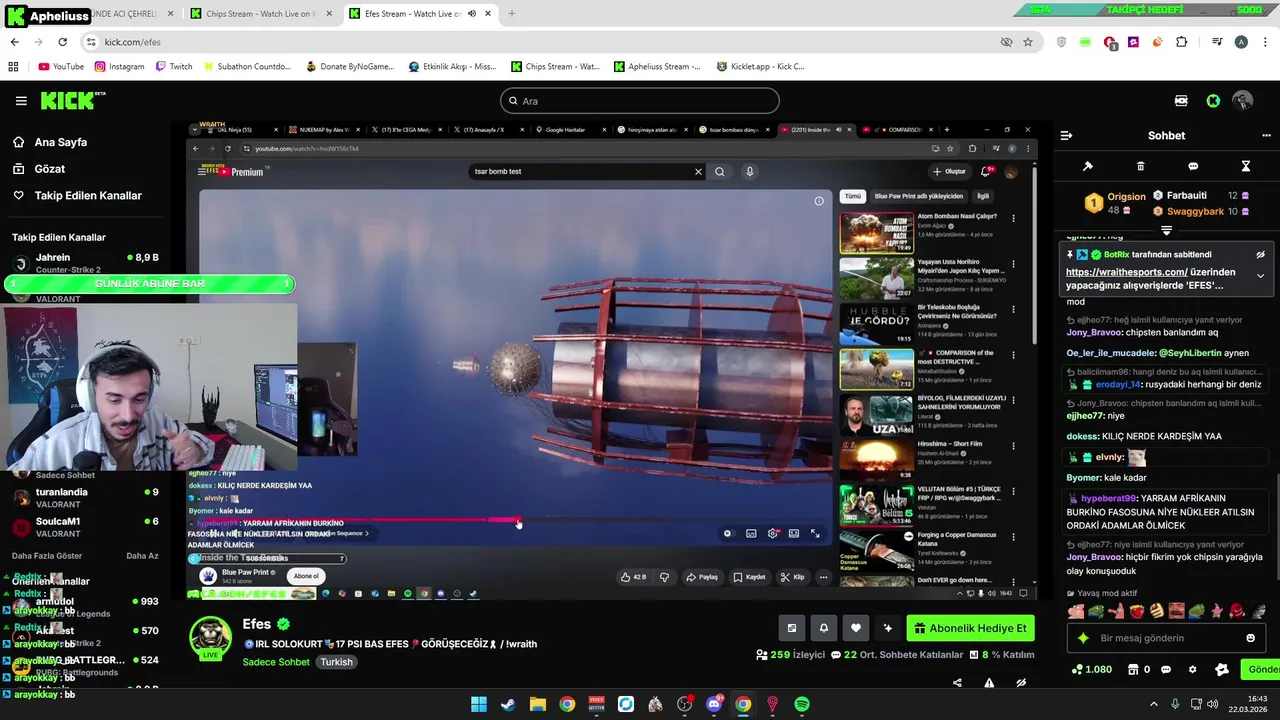This screenshot has height=720, width=1280.
Task: Share the stream via share icon
Action: tap(957, 683)
